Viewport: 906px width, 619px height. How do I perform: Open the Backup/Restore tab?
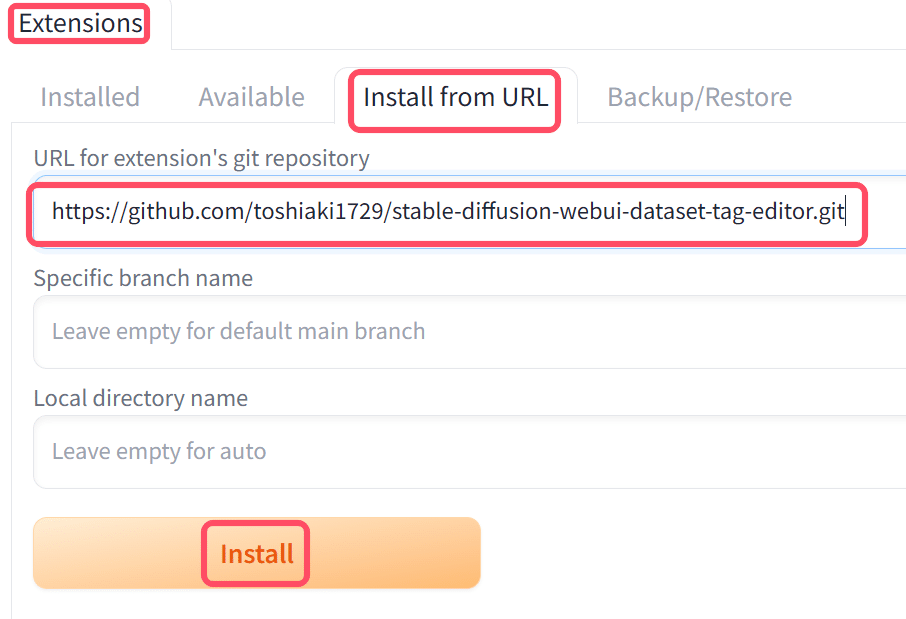[x=698, y=96]
